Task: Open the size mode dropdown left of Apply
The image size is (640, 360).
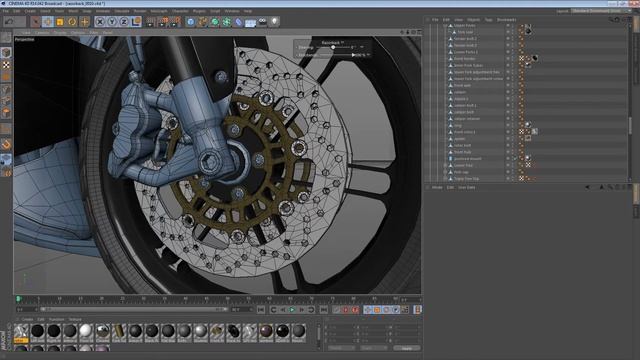Action: coord(373,348)
